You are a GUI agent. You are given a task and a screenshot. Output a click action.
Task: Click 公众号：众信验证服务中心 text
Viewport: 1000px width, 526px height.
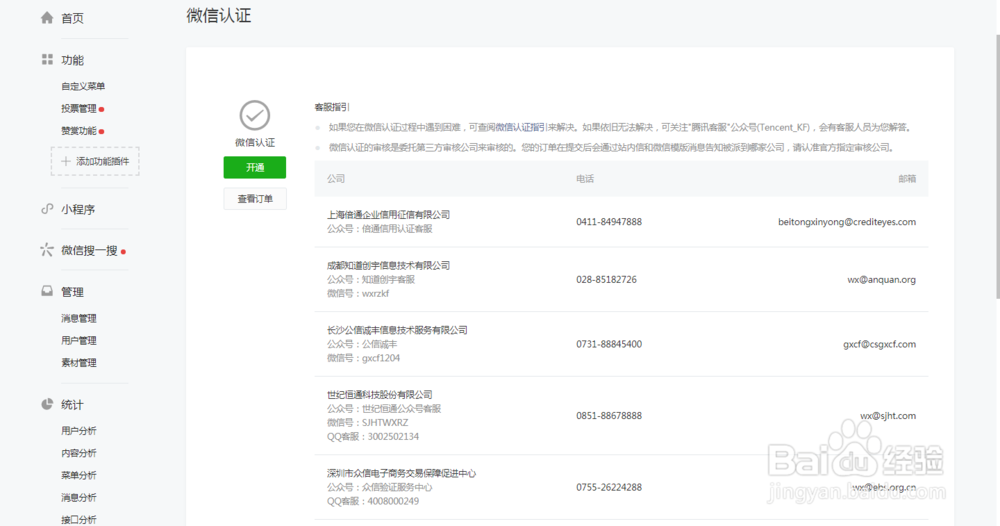[x=379, y=487]
